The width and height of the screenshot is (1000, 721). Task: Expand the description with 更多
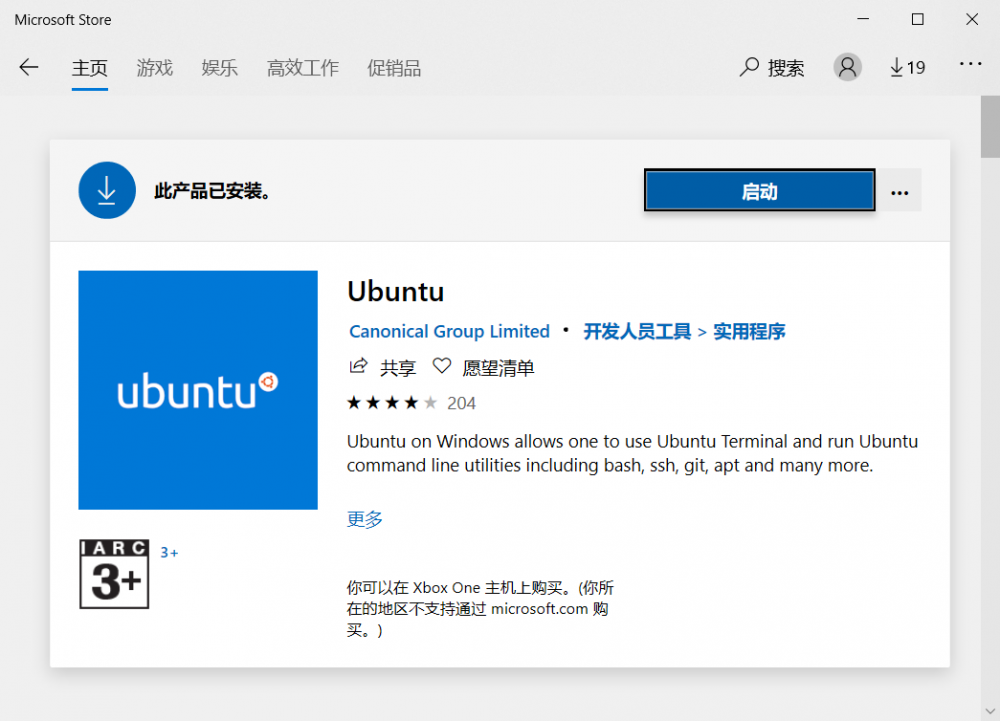(364, 518)
